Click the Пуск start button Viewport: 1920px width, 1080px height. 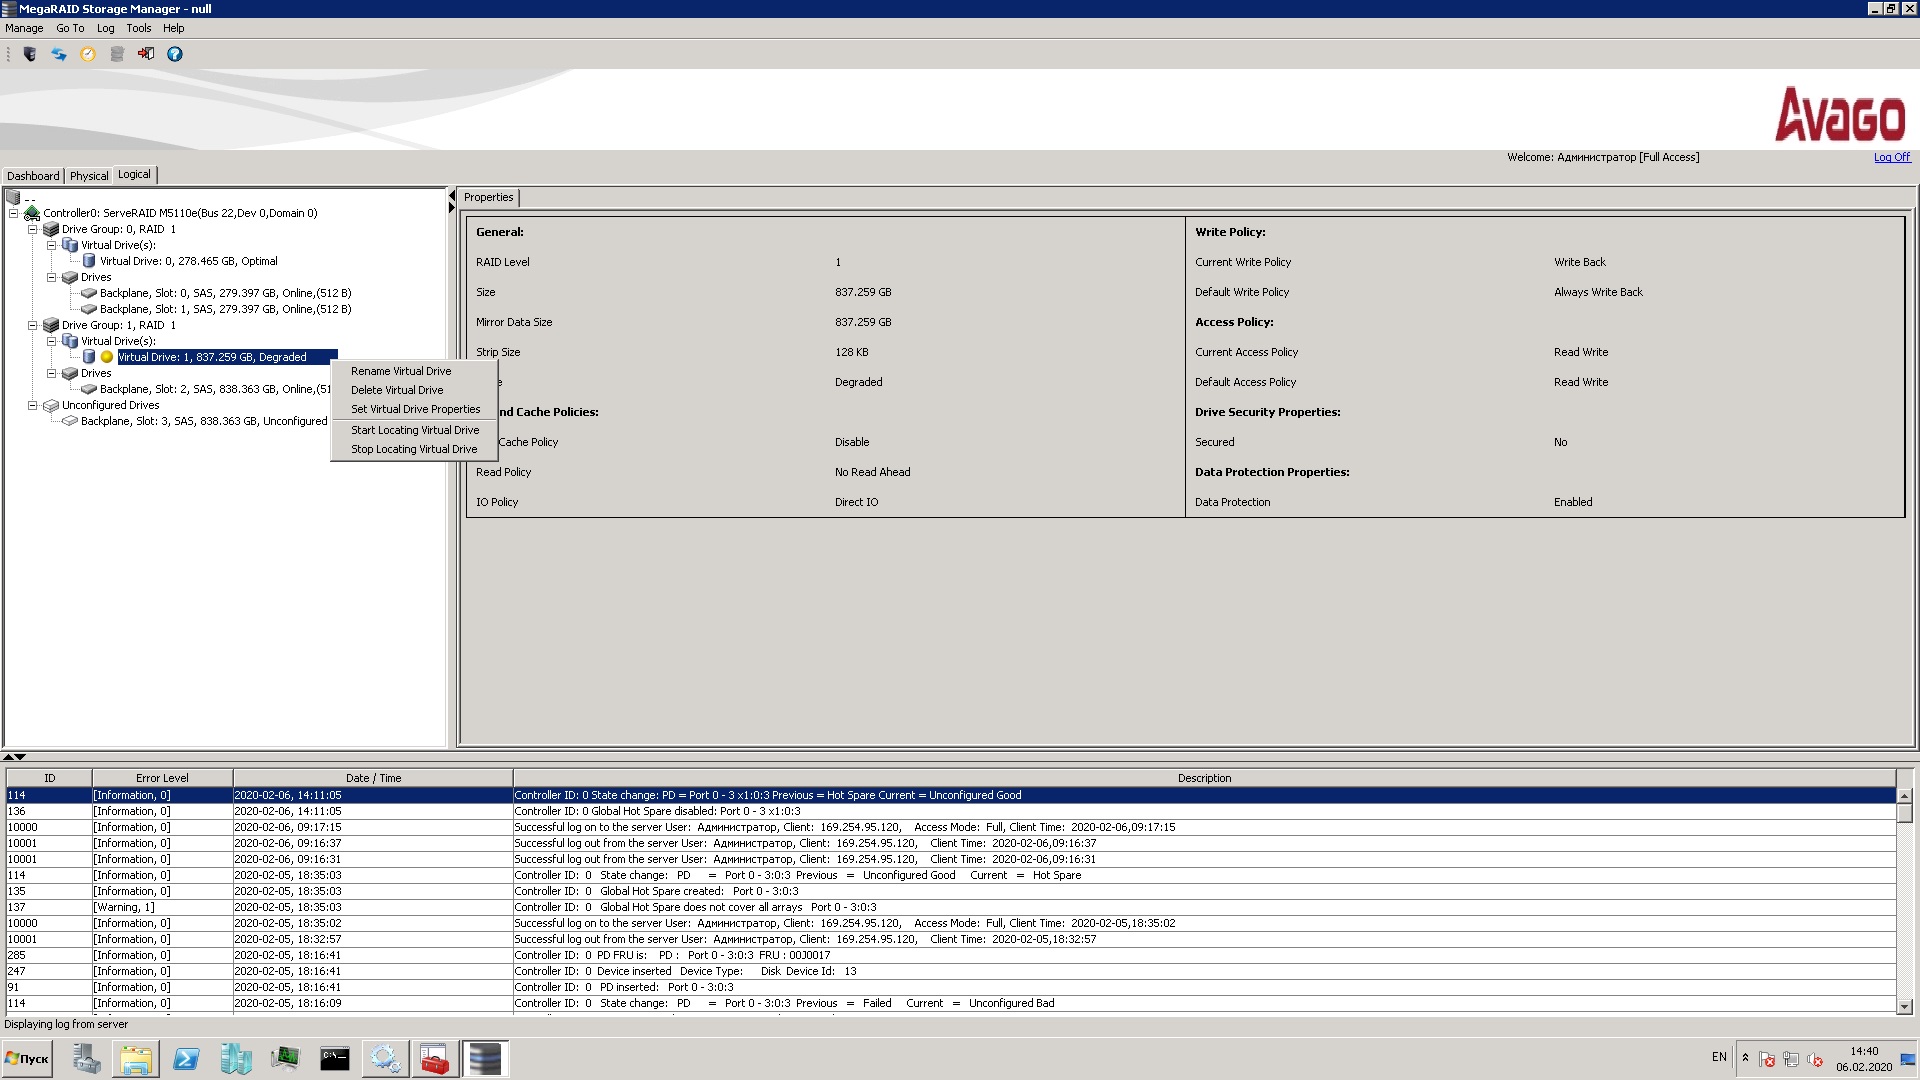tap(28, 1059)
